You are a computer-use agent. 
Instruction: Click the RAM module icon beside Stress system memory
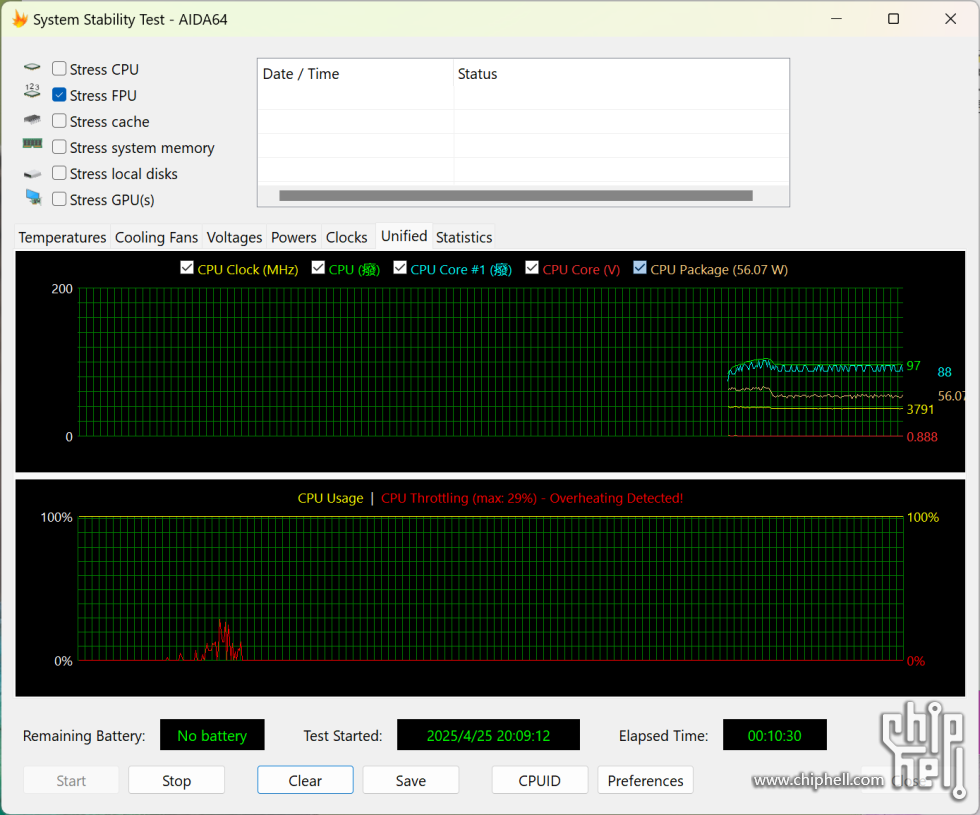pyautogui.click(x=32, y=144)
